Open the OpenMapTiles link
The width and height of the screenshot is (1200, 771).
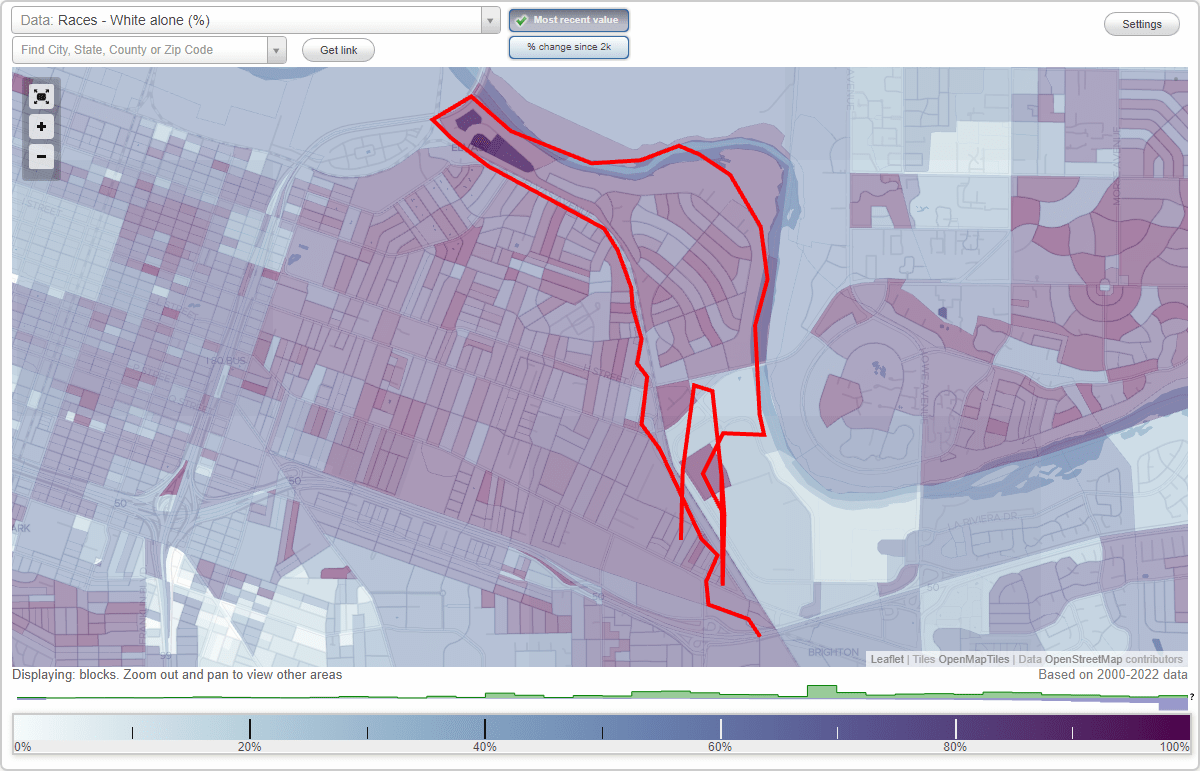tap(973, 660)
